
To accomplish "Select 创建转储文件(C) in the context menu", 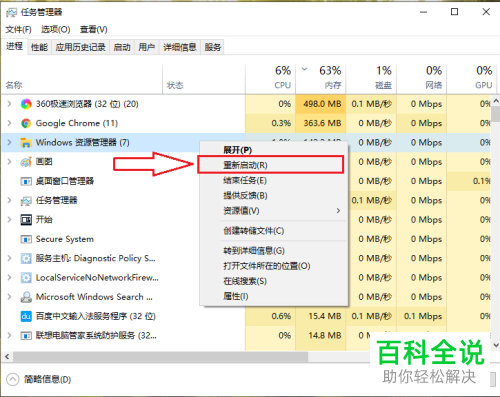I will point(274,231).
